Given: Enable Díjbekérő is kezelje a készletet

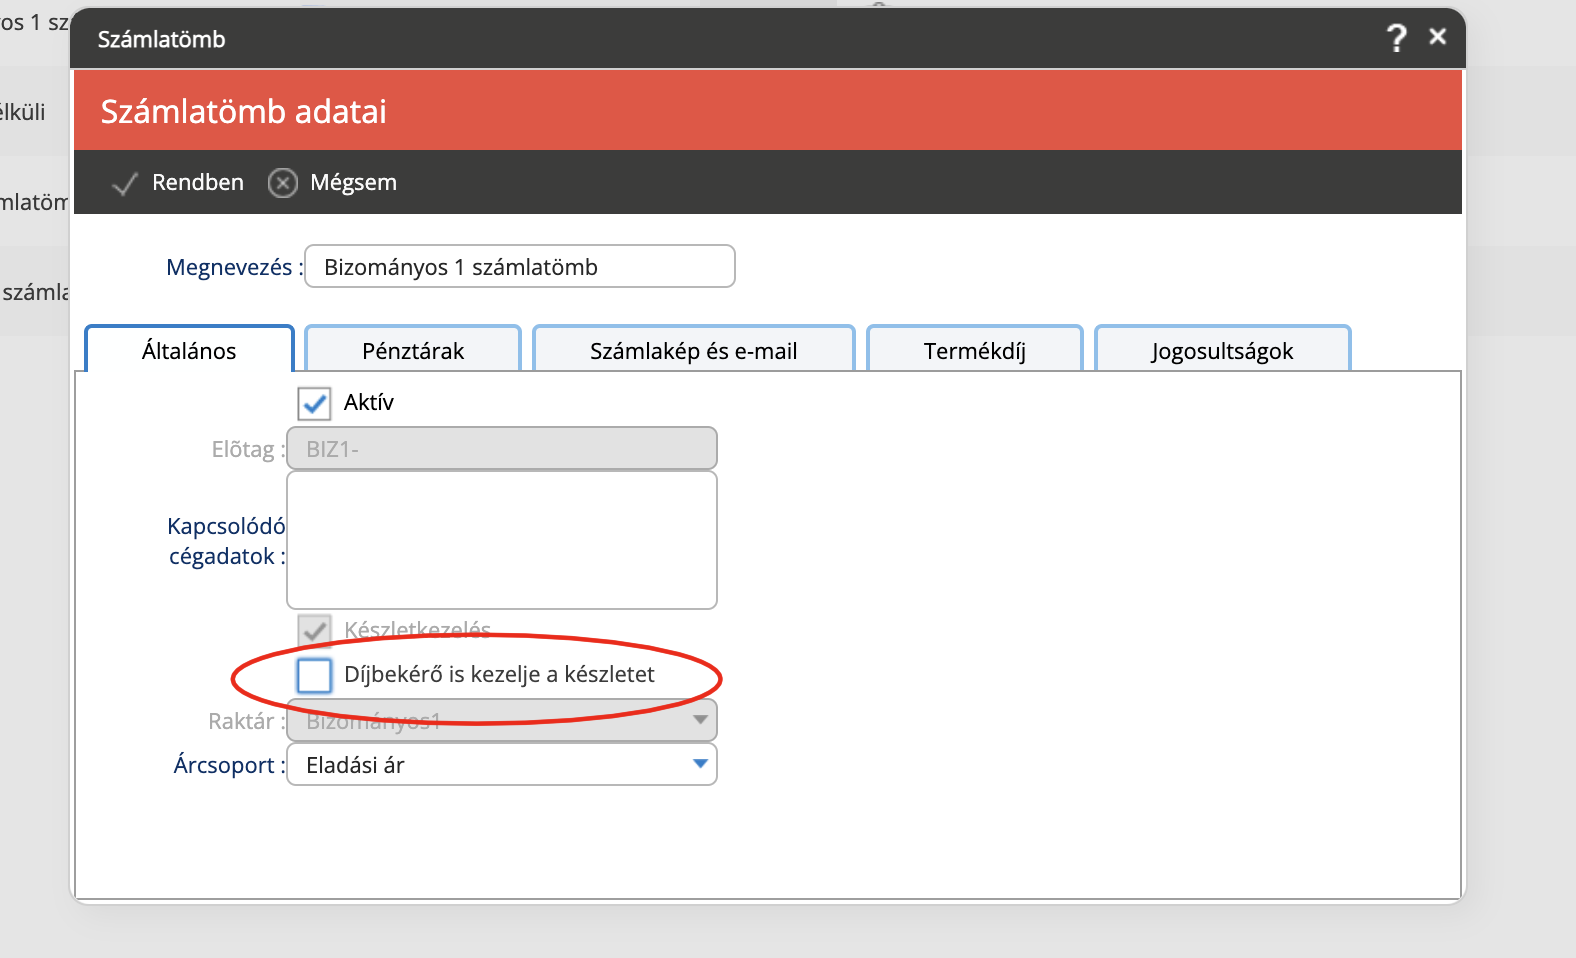Looking at the screenshot, I should pyautogui.click(x=314, y=675).
